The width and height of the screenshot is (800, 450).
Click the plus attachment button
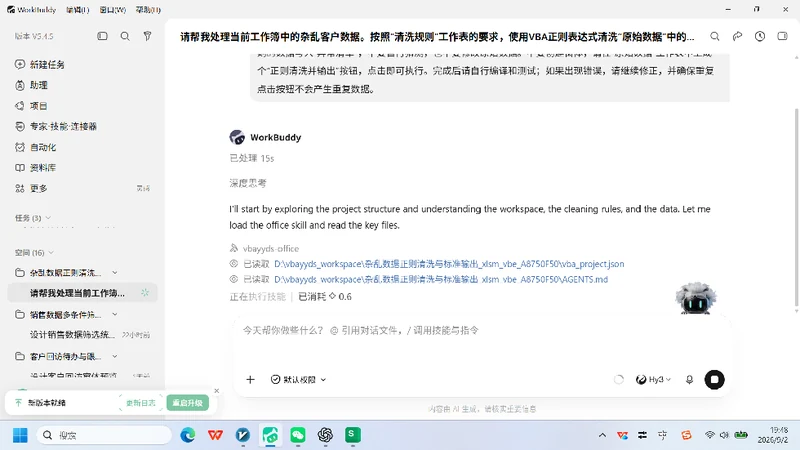[250, 380]
